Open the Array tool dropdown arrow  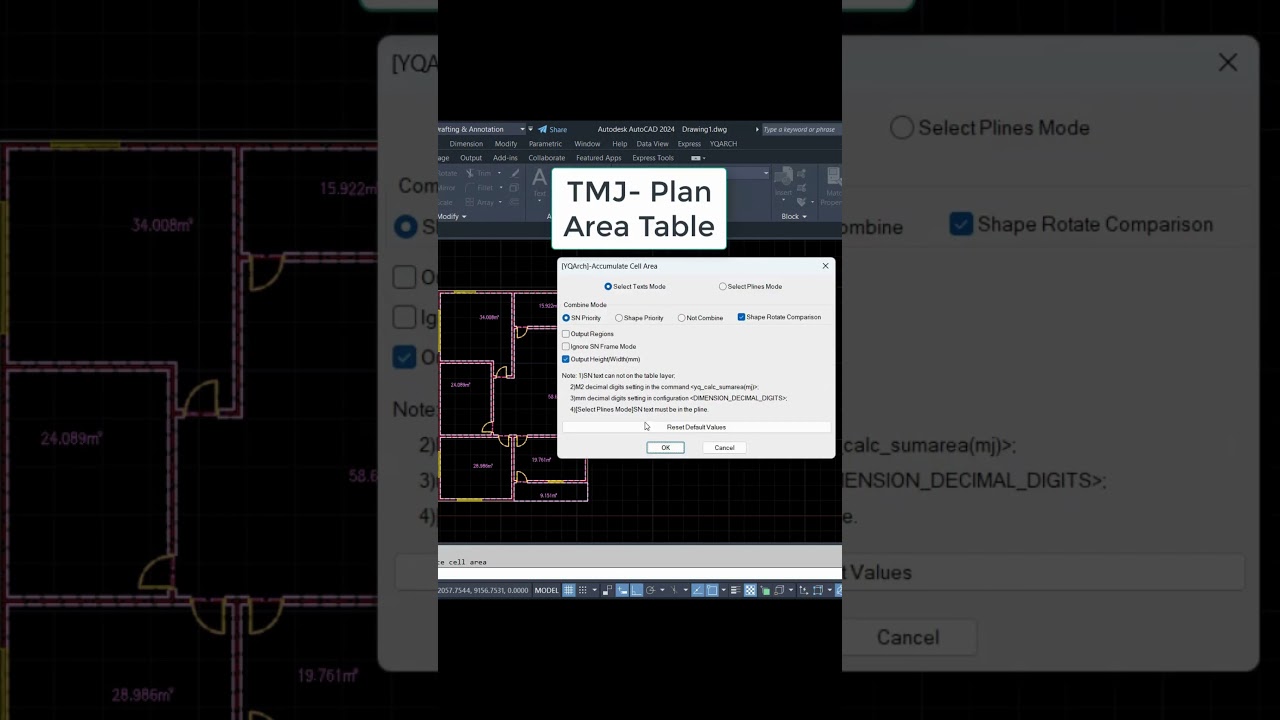point(499,202)
